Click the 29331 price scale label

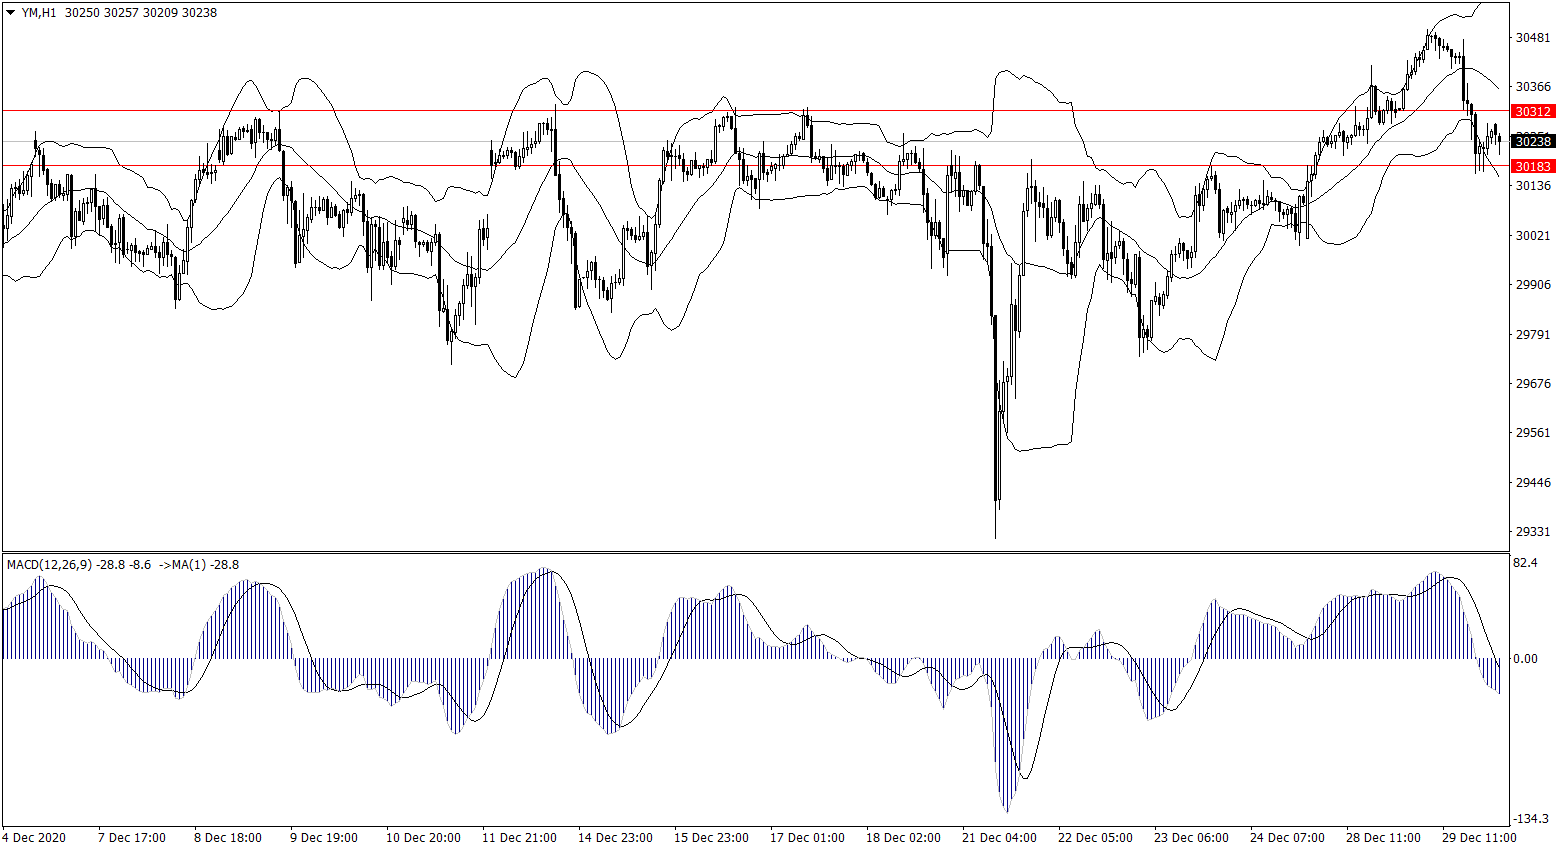tap(1532, 532)
